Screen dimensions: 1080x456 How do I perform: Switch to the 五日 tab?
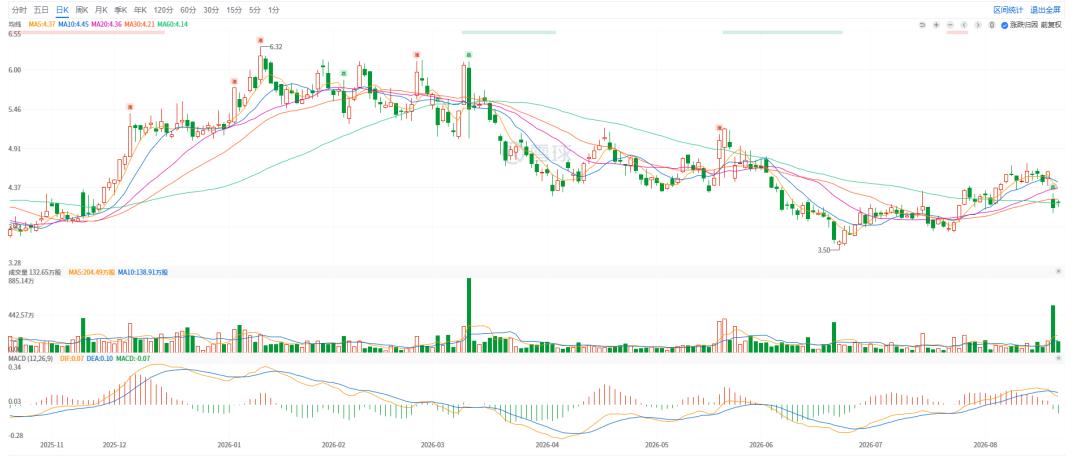point(41,10)
